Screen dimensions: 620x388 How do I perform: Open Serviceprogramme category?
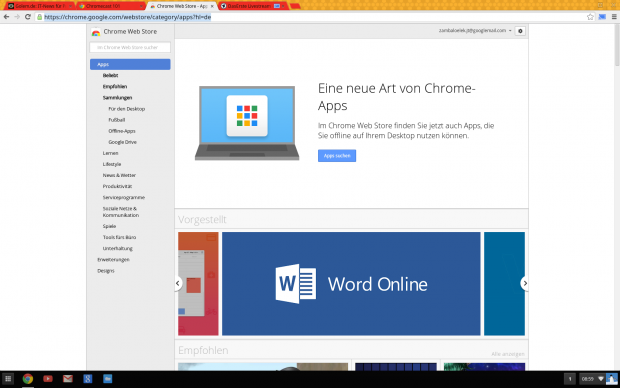pyautogui.click(x=124, y=197)
